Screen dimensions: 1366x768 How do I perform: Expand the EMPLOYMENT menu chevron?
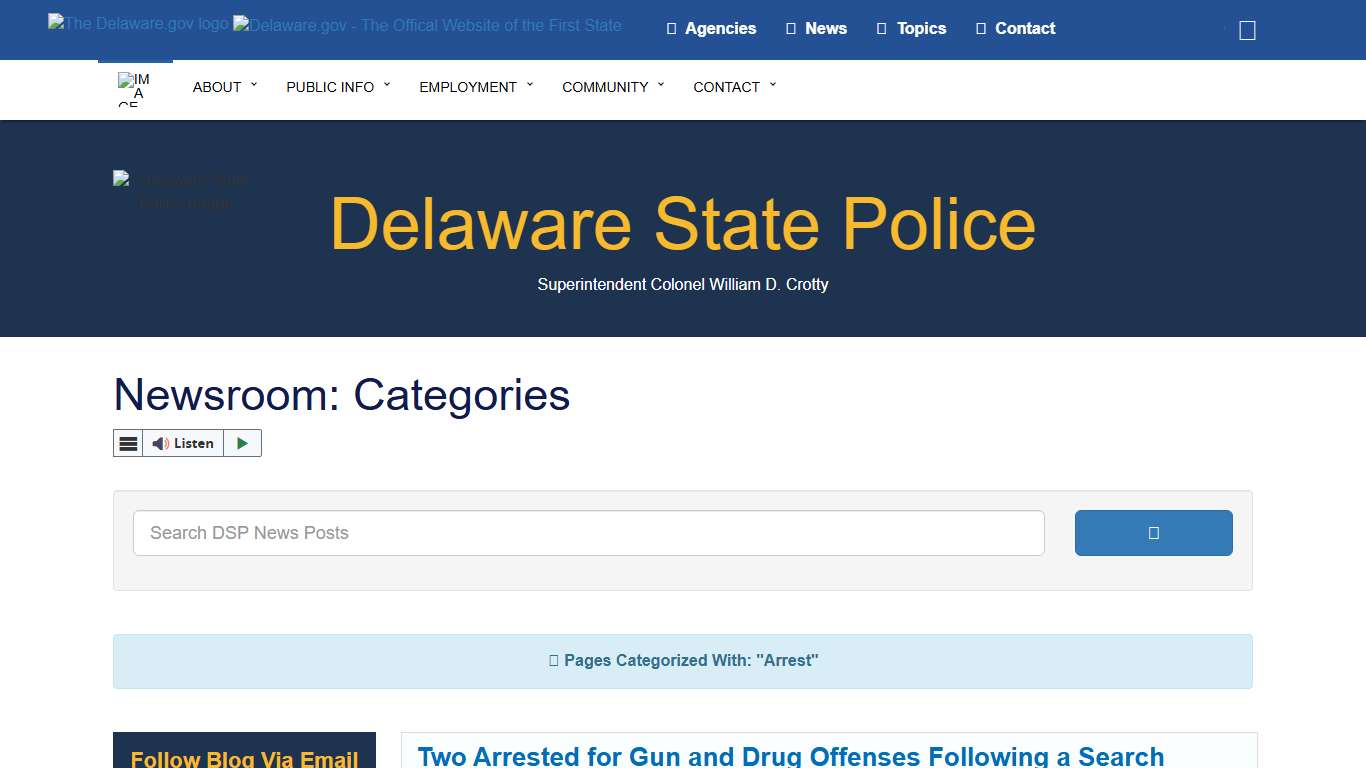(x=530, y=85)
